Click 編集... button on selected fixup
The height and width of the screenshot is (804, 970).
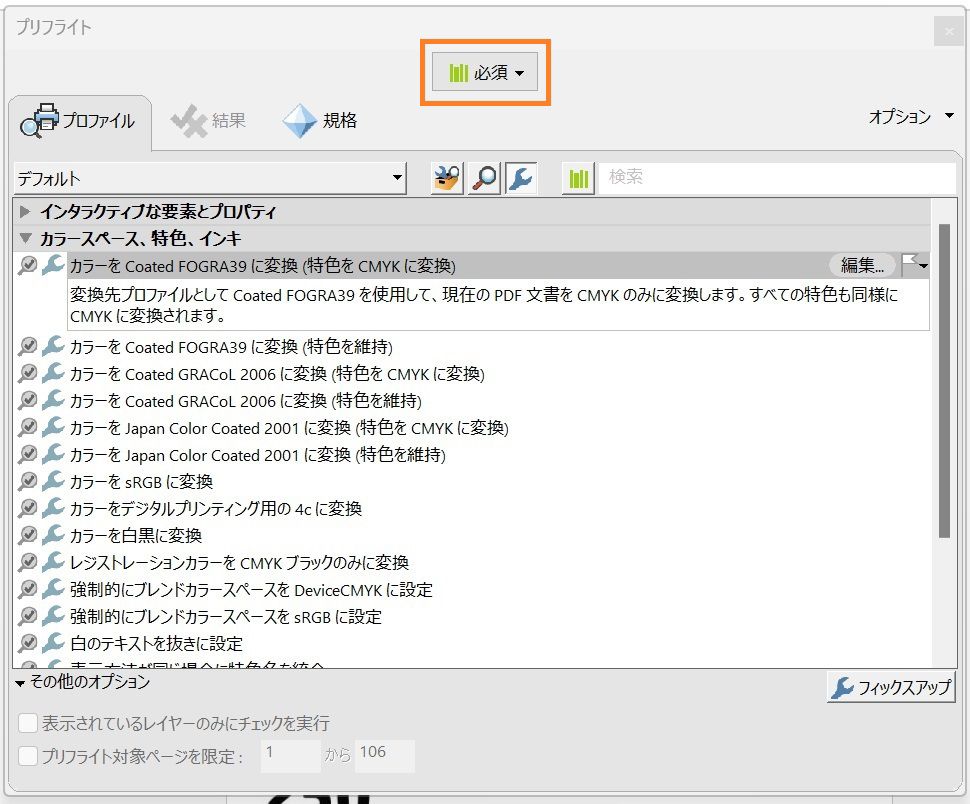pyautogui.click(x=862, y=265)
